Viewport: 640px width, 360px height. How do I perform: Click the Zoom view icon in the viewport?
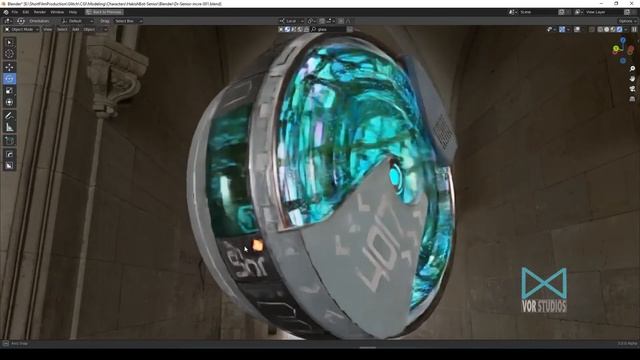coord(632,69)
